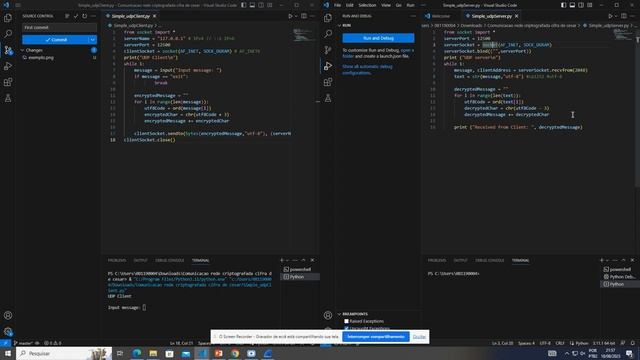The width and height of the screenshot is (640, 360).
Task: Select powershell terminal in left panel list
Action: pyautogui.click(x=300, y=269)
